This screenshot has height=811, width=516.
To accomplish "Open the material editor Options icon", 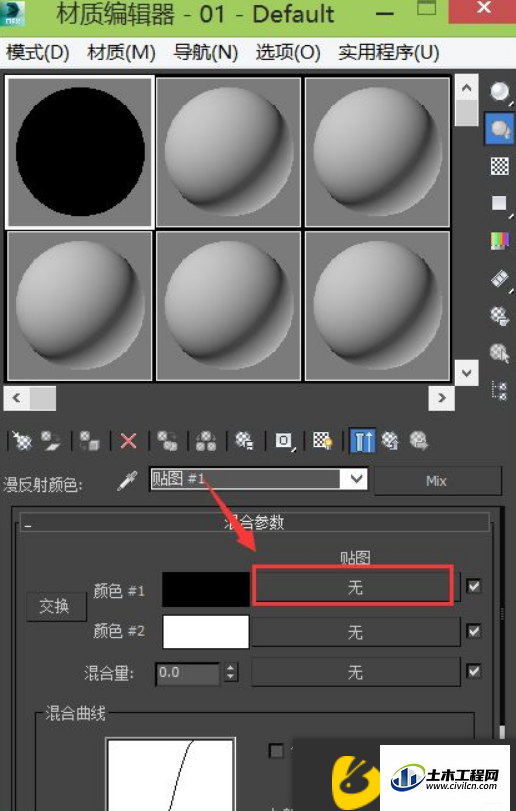I will 499,316.
